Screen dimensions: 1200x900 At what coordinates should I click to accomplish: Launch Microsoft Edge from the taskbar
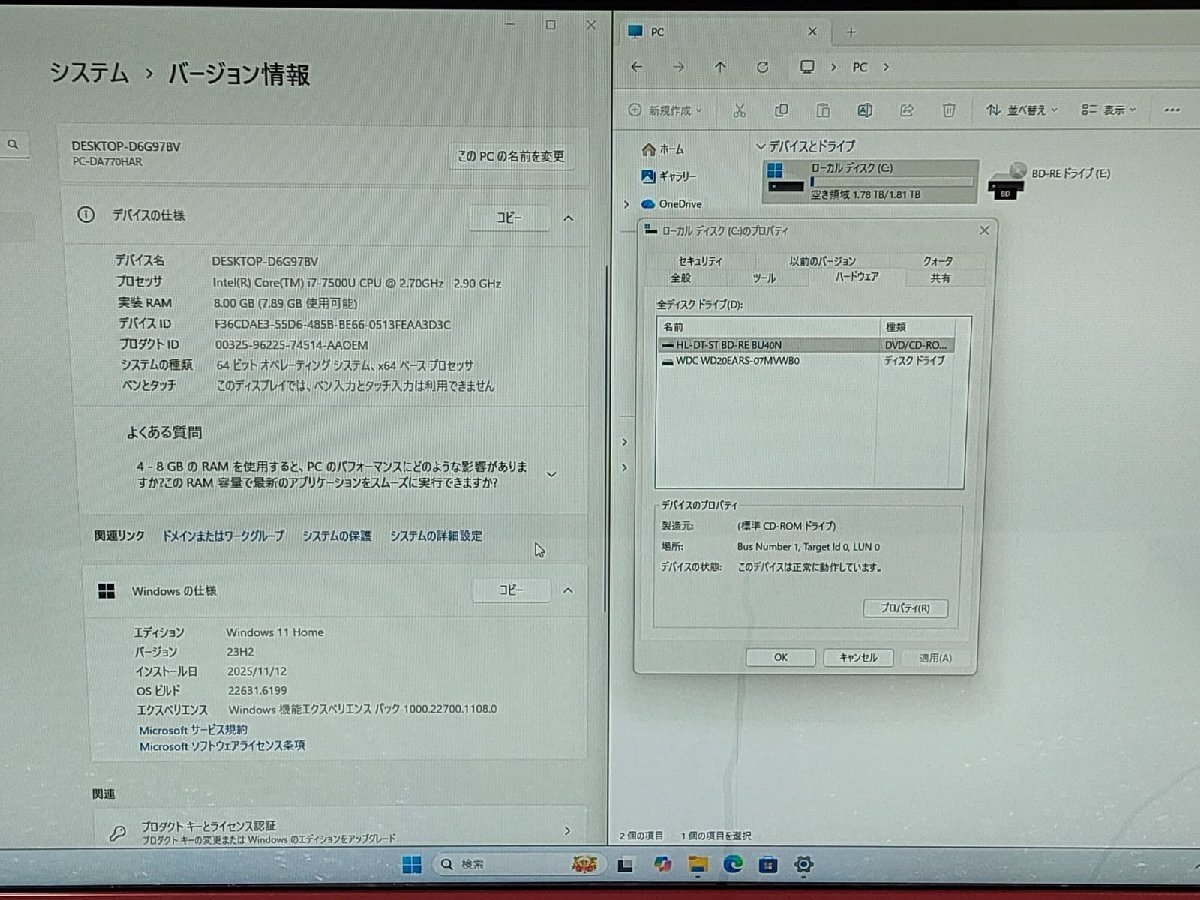[733, 864]
